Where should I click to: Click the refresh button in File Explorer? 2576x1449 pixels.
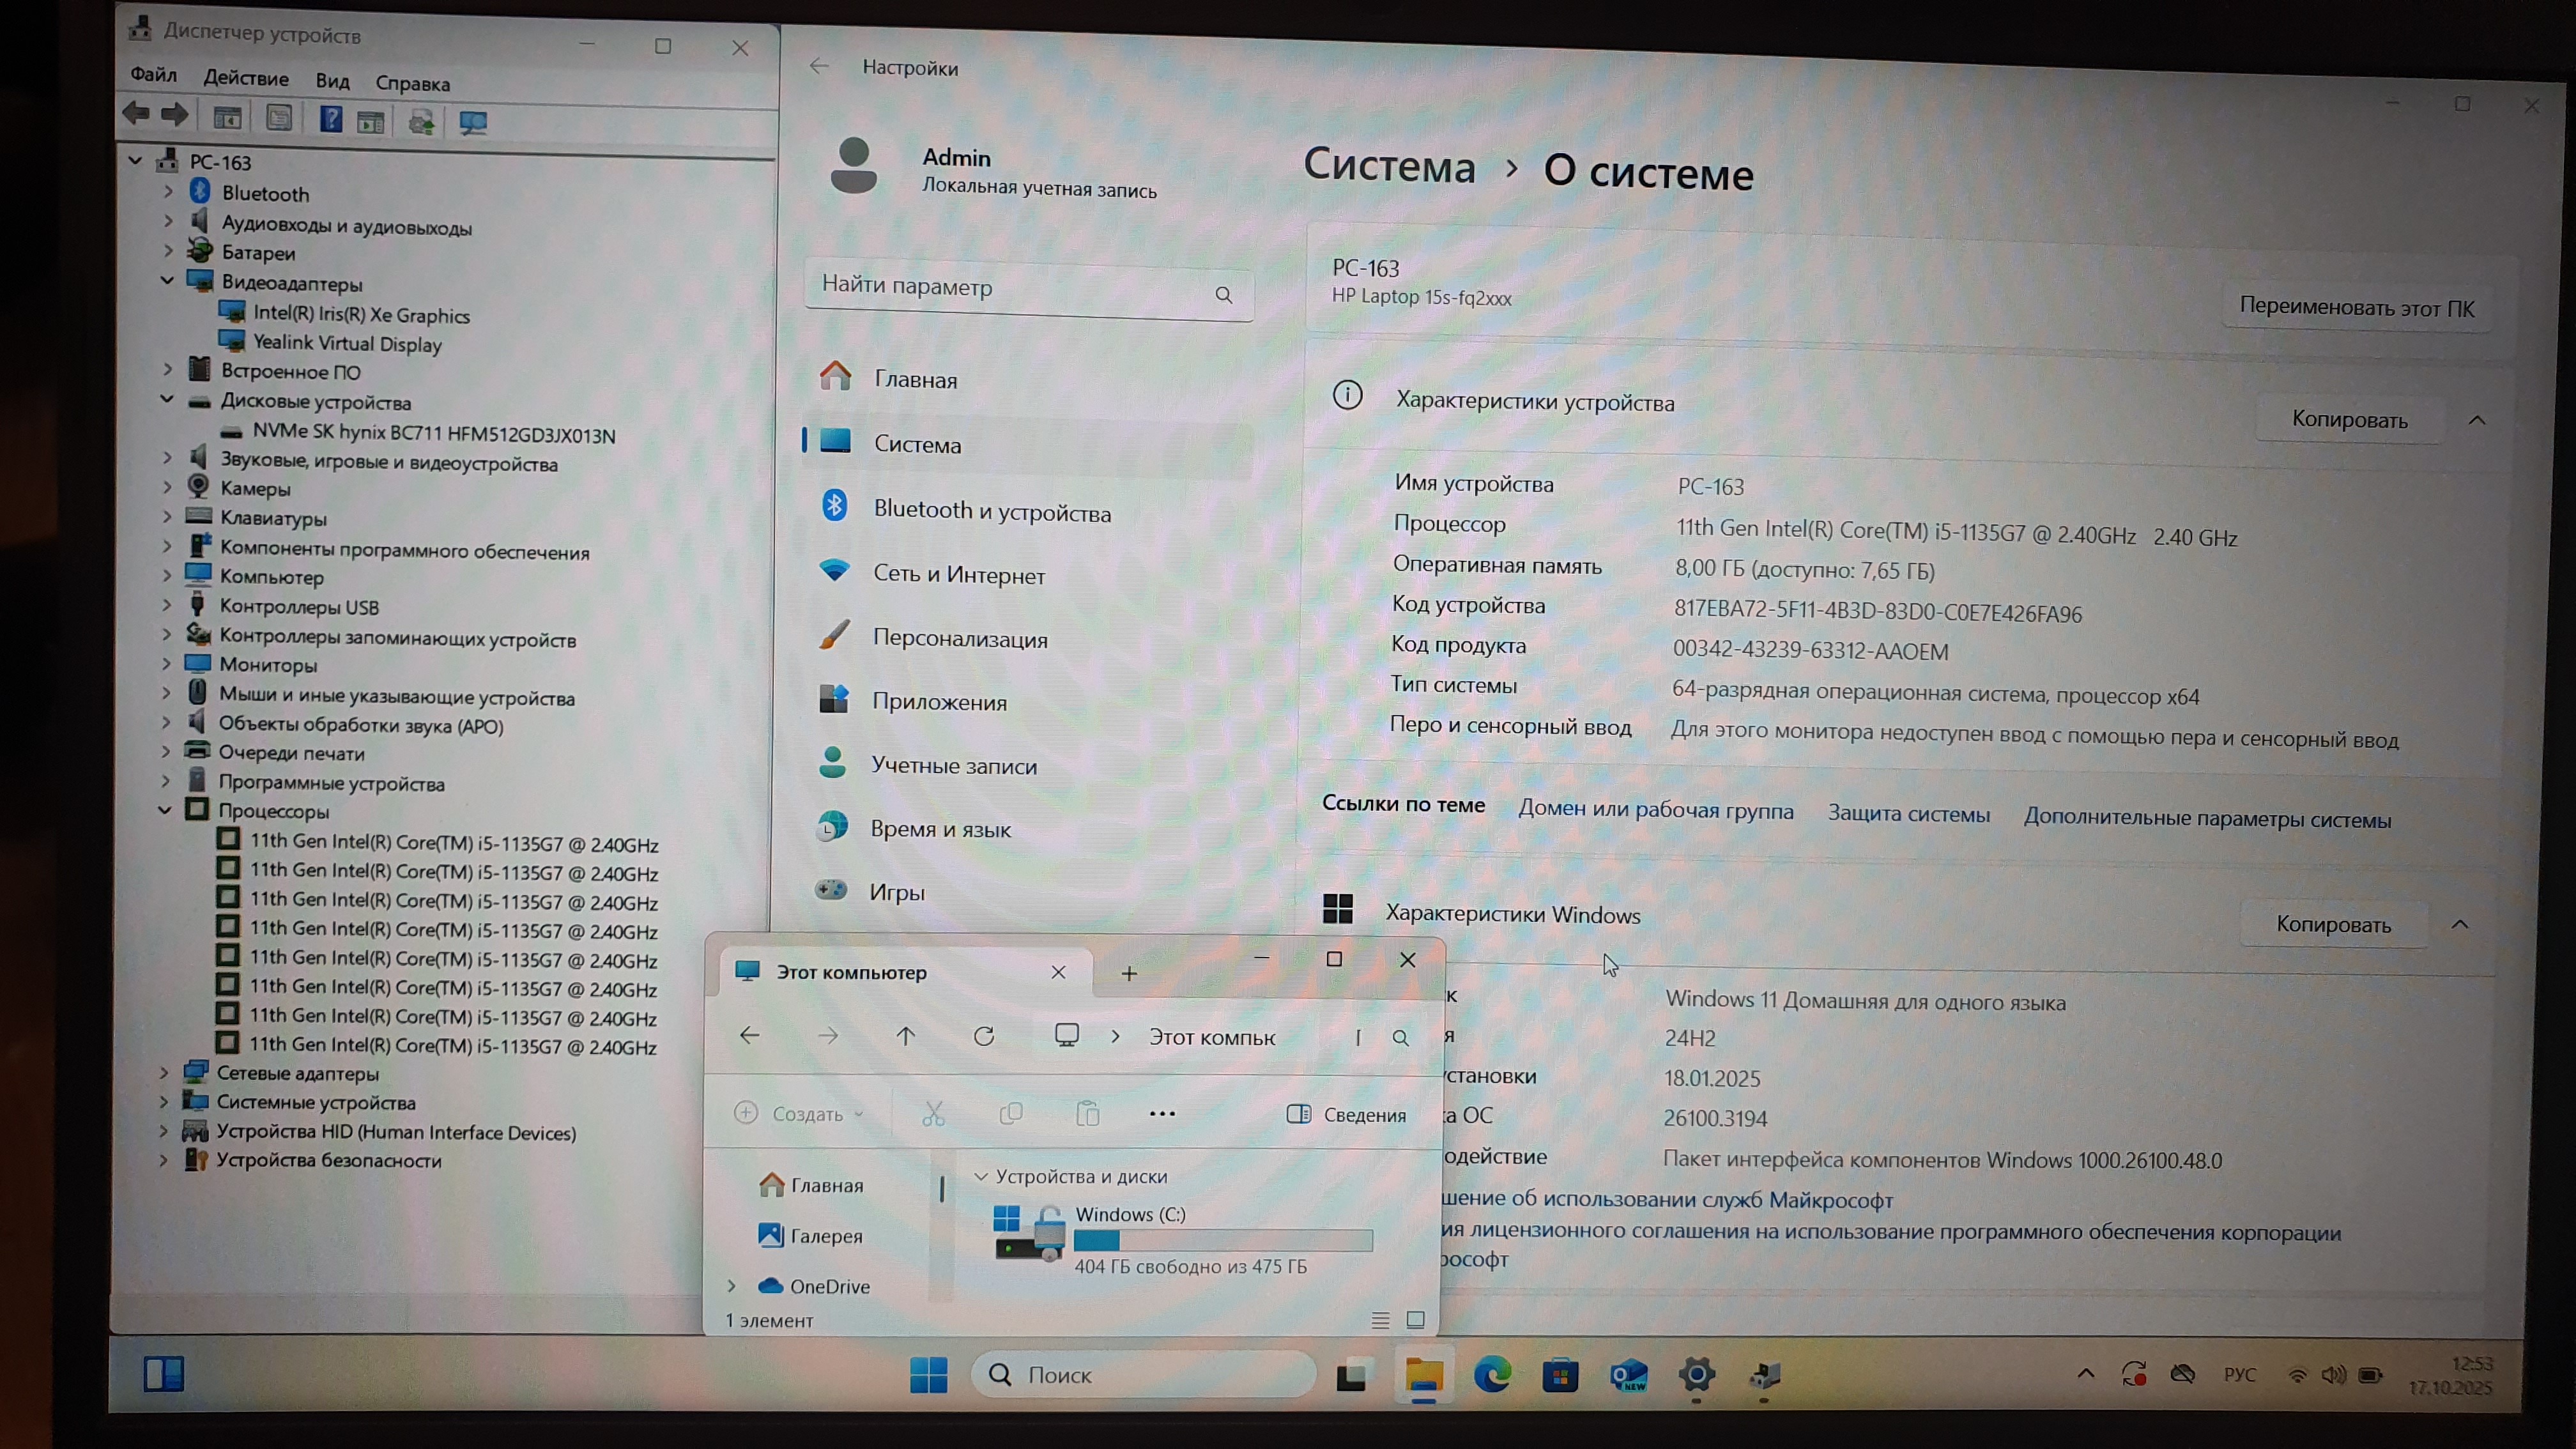click(x=984, y=1036)
